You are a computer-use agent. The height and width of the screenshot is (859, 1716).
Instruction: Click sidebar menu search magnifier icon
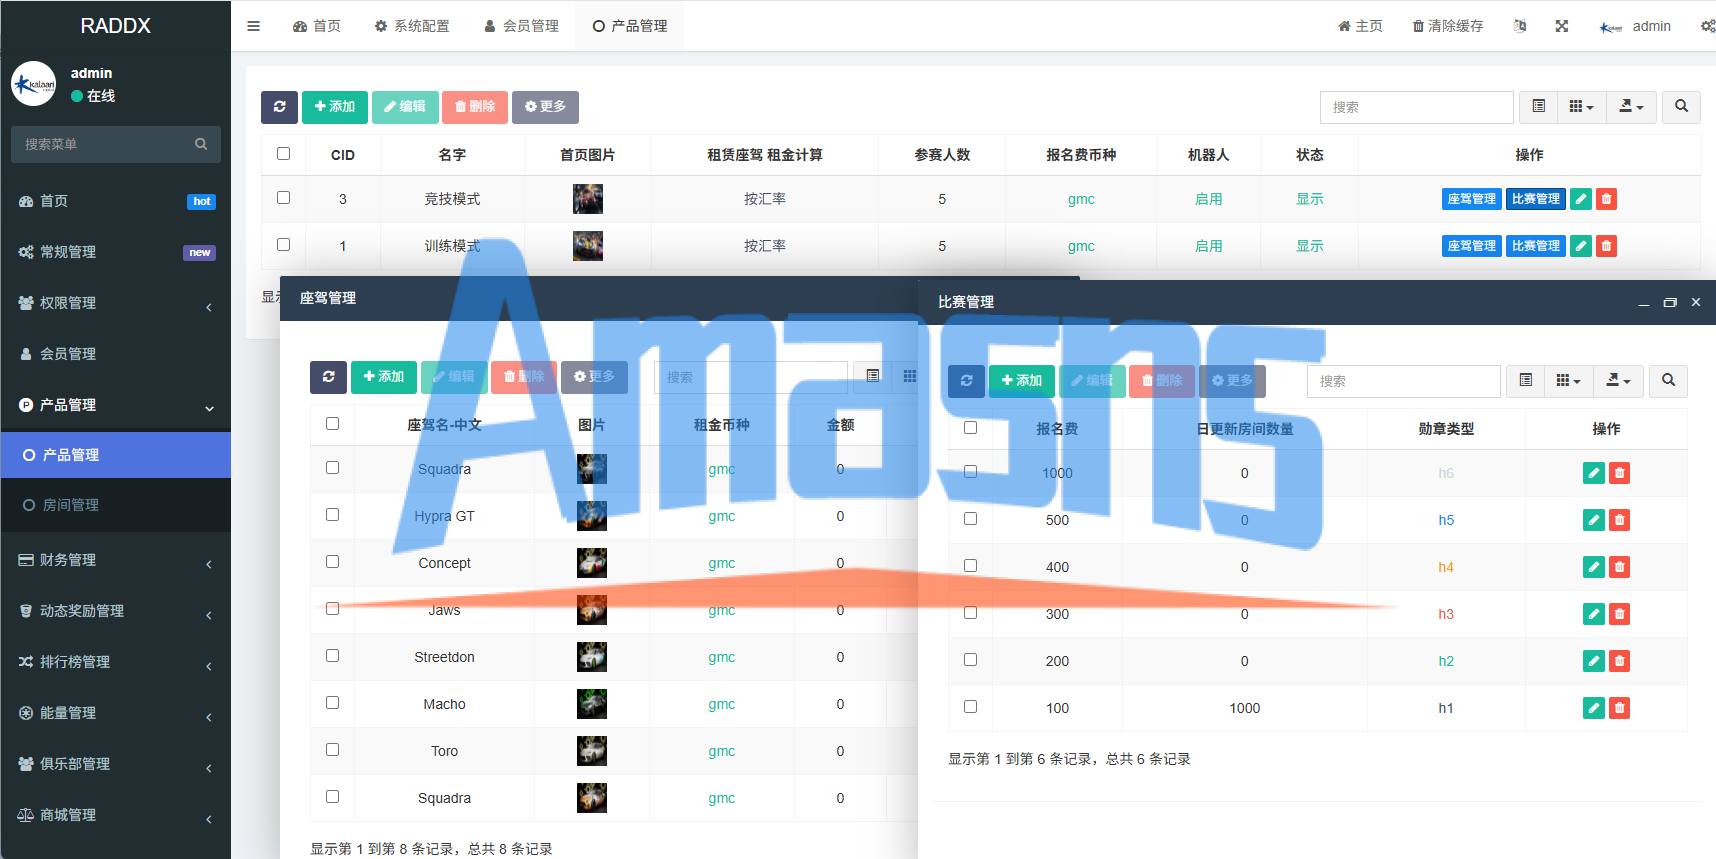pyautogui.click(x=201, y=144)
